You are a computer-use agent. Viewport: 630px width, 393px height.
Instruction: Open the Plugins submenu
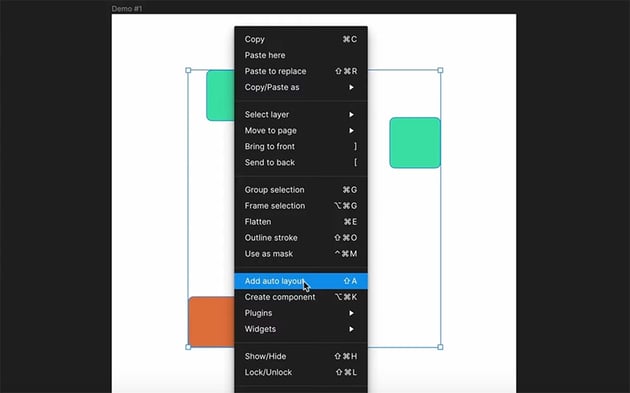(x=301, y=313)
